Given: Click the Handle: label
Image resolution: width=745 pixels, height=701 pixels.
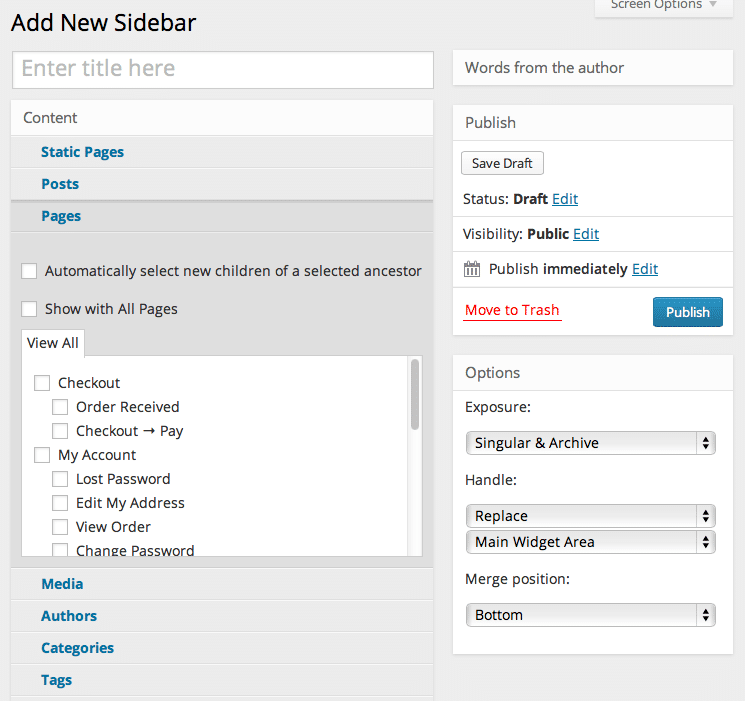Looking at the screenshot, I should [491, 480].
